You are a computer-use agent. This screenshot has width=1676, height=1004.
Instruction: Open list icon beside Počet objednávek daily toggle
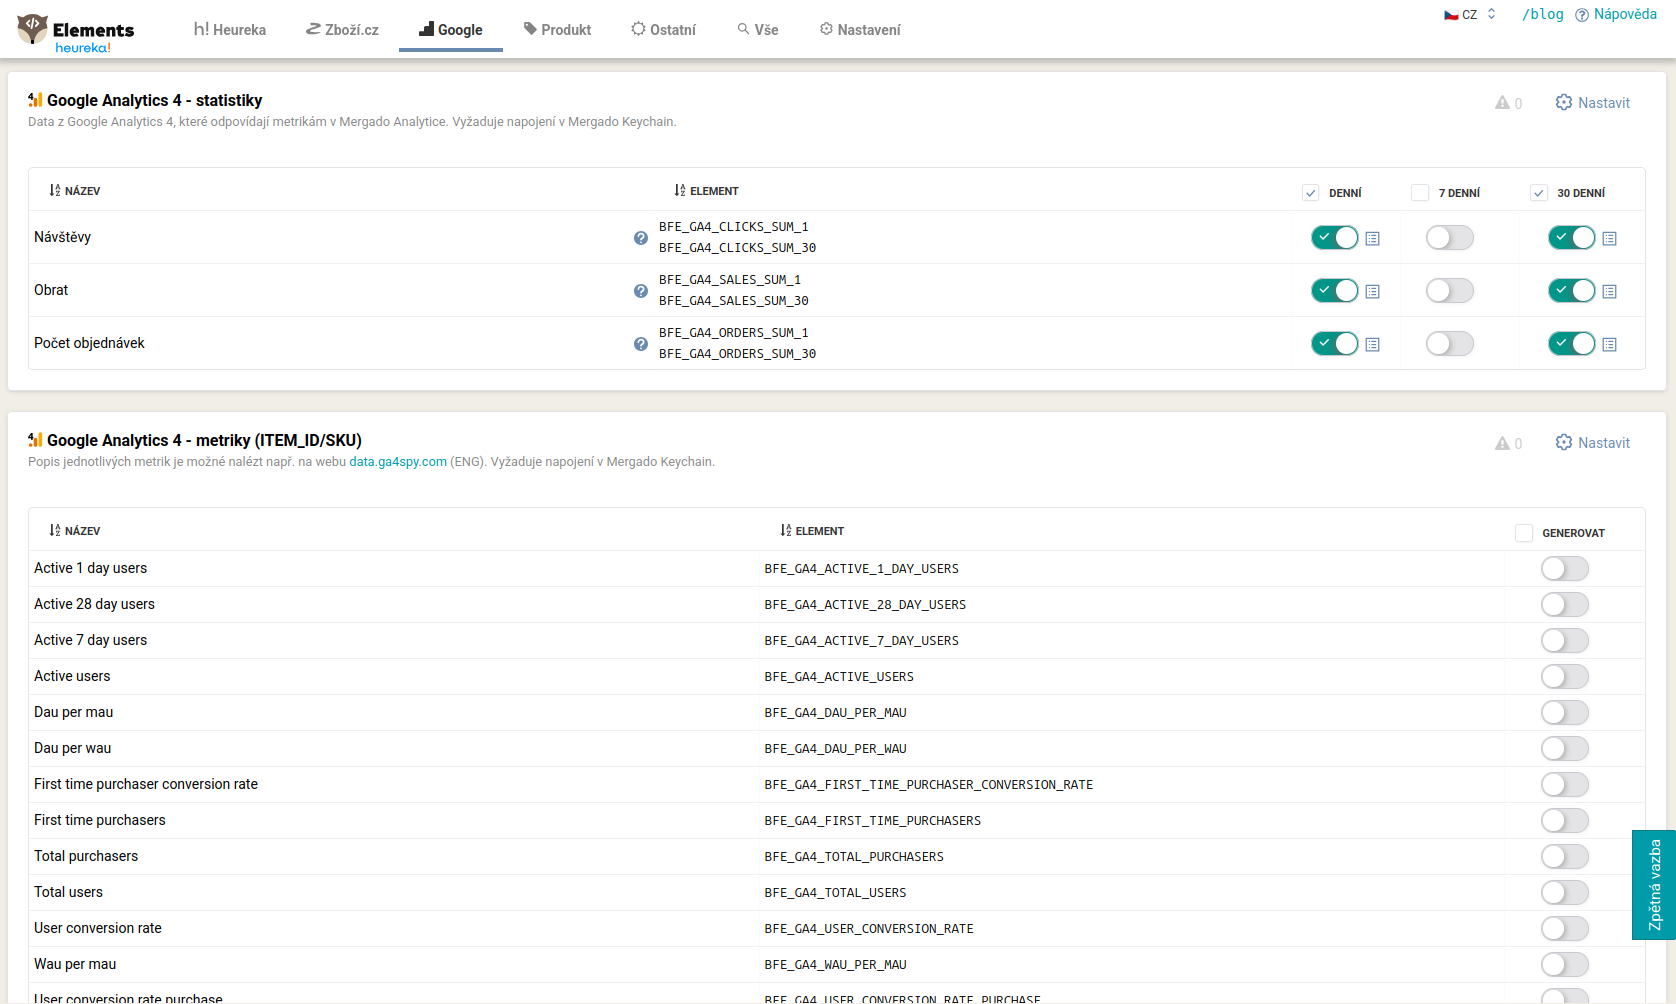[x=1373, y=345]
